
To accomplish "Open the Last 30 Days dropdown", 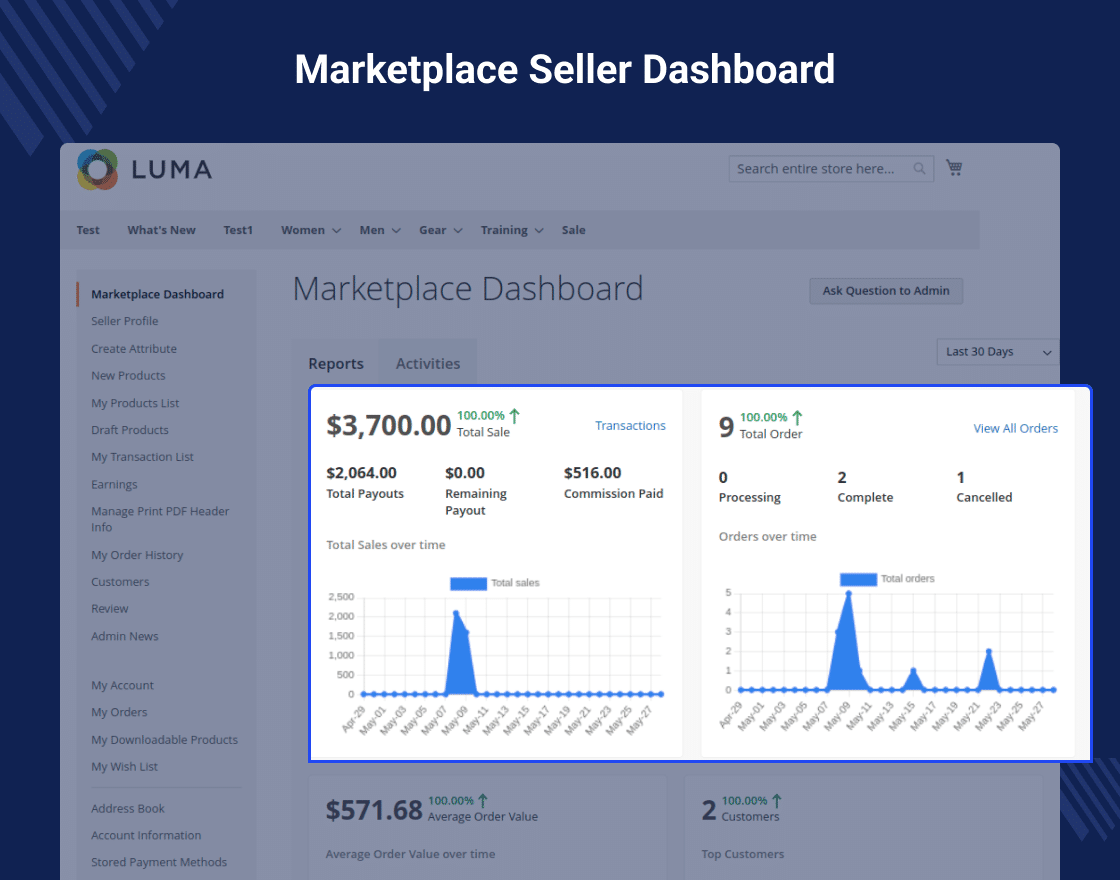I will point(996,352).
